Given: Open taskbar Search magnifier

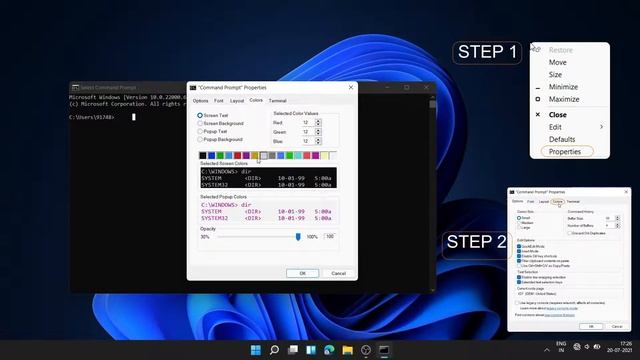Looking at the screenshot, I should point(275,350).
